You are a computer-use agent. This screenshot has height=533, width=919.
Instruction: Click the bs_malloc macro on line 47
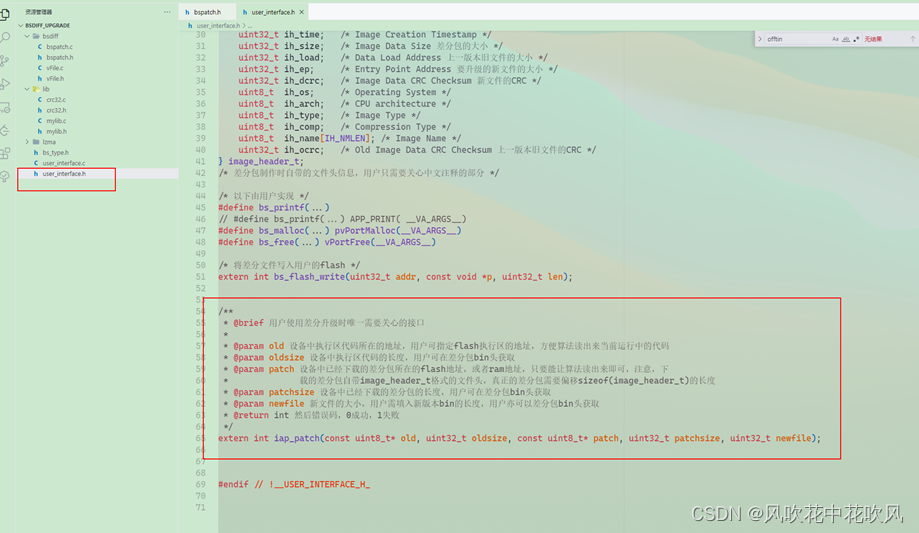coord(282,230)
